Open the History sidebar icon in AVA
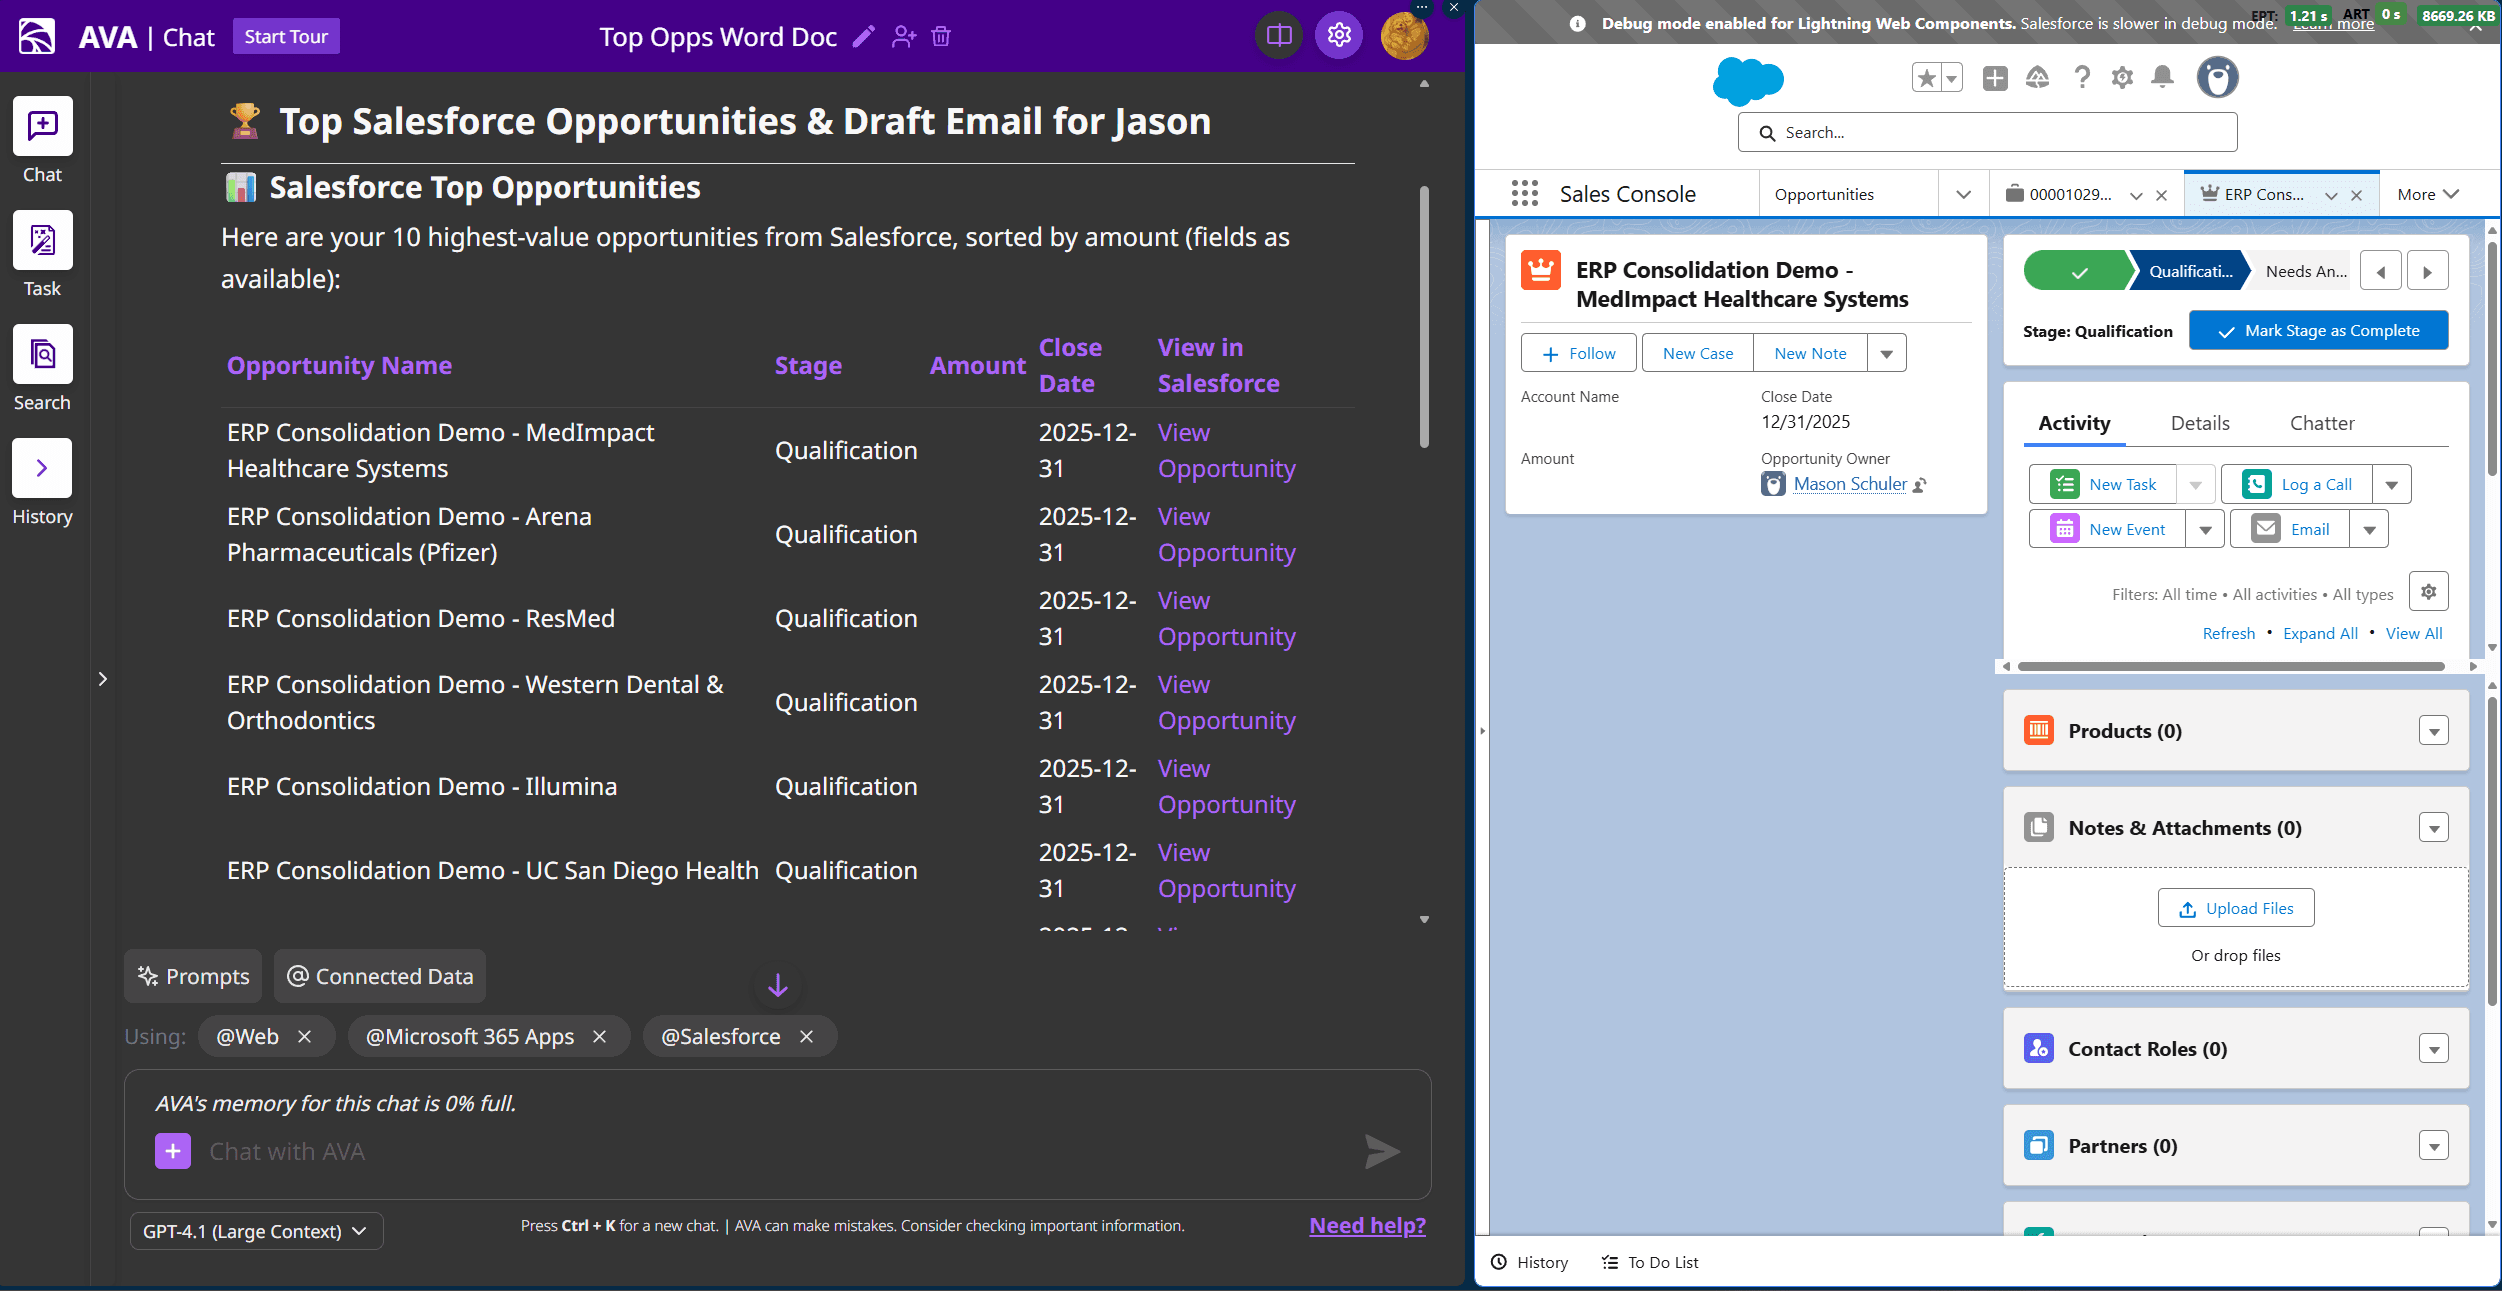Image resolution: width=2502 pixels, height=1291 pixels. point(42,468)
